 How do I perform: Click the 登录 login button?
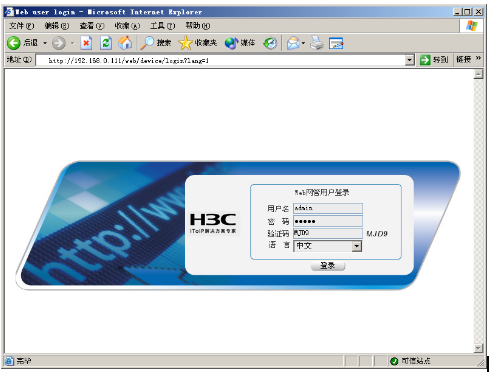tap(328, 266)
